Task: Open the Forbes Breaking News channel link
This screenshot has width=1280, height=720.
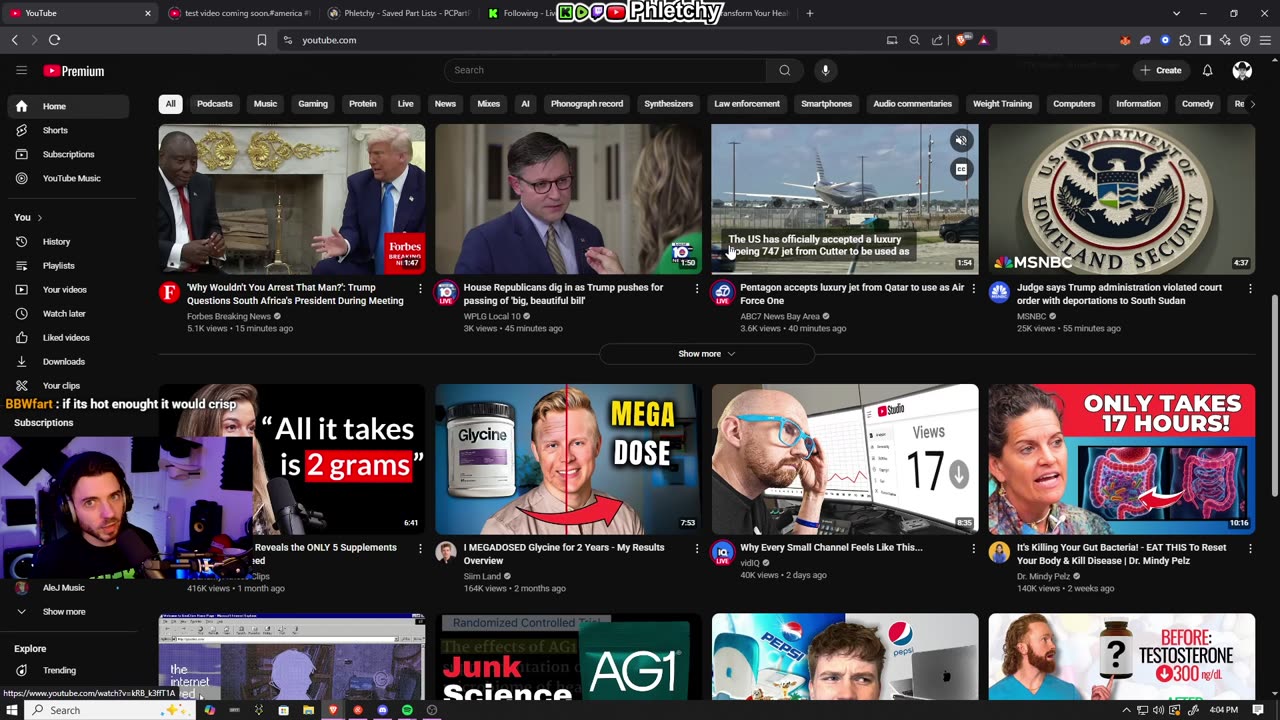Action: click(229, 316)
